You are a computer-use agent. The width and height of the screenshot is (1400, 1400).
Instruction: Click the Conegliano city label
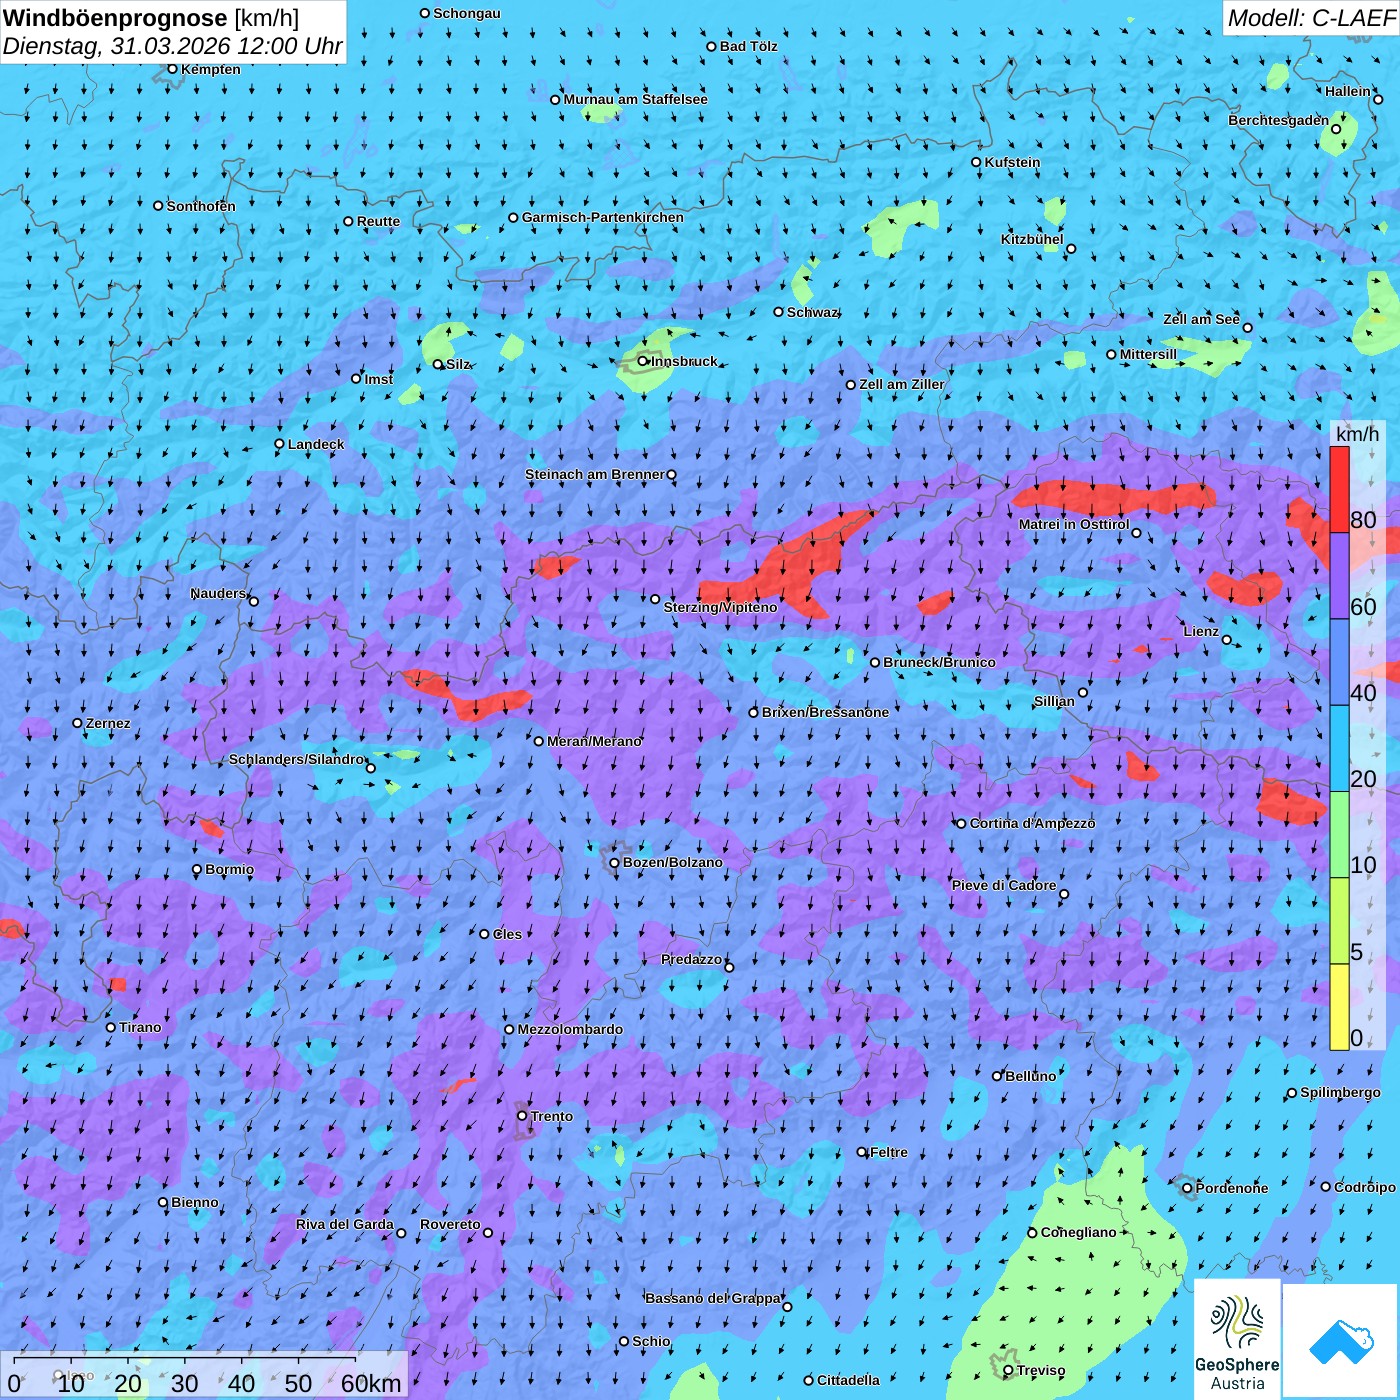click(x=1078, y=1232)
